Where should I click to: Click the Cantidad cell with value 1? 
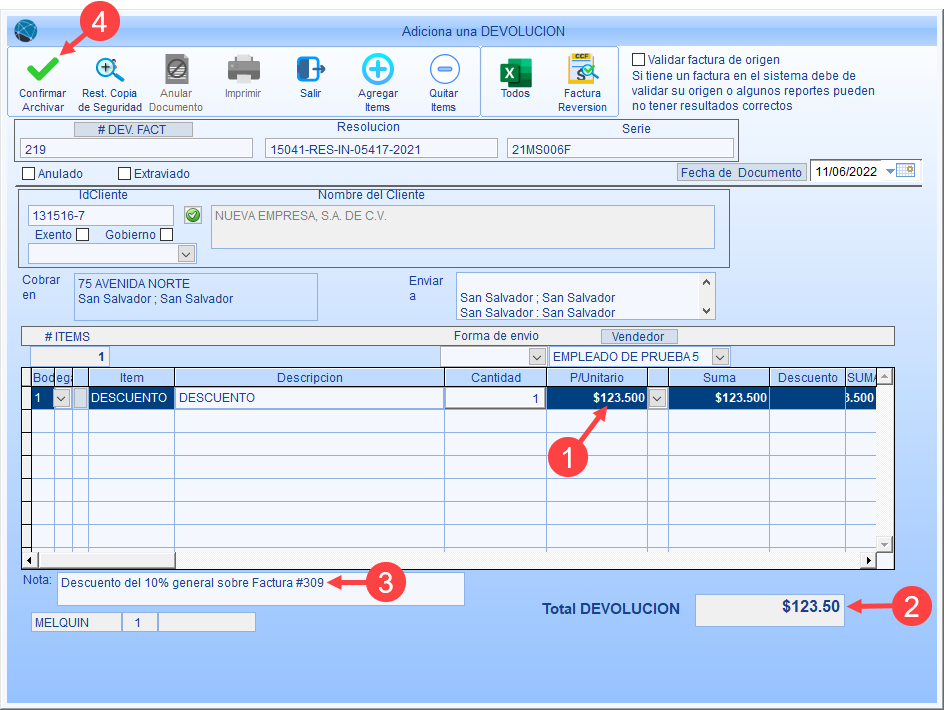[495, 398]
